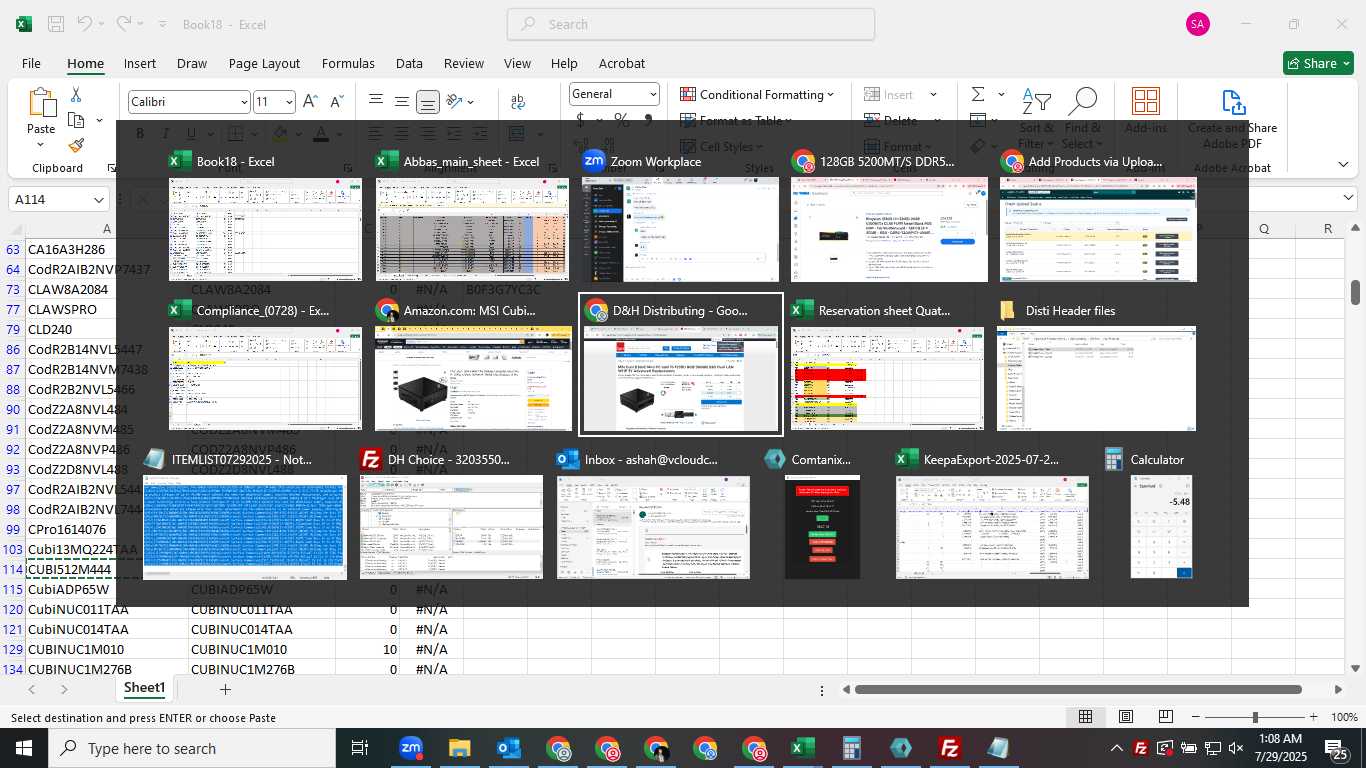The width and height of the screenshot is (1366, 768).
Task: Open the AutoSum dropdown arrow
Action: point(1002,95)
